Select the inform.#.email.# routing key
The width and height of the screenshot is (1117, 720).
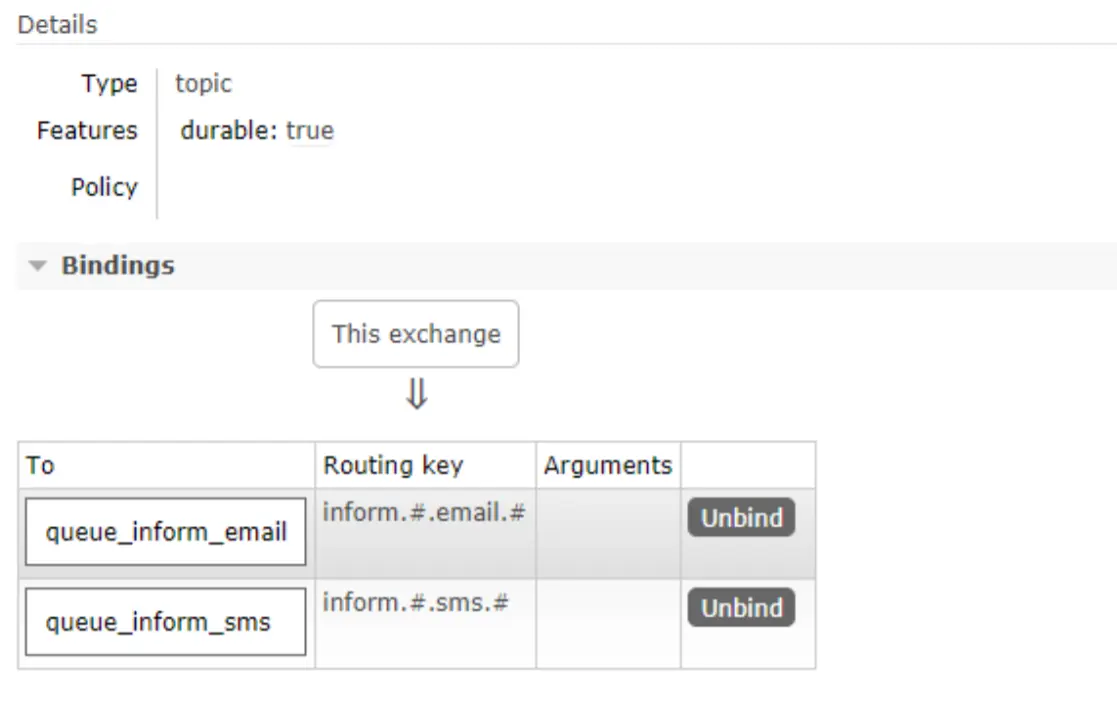(424, 513)
